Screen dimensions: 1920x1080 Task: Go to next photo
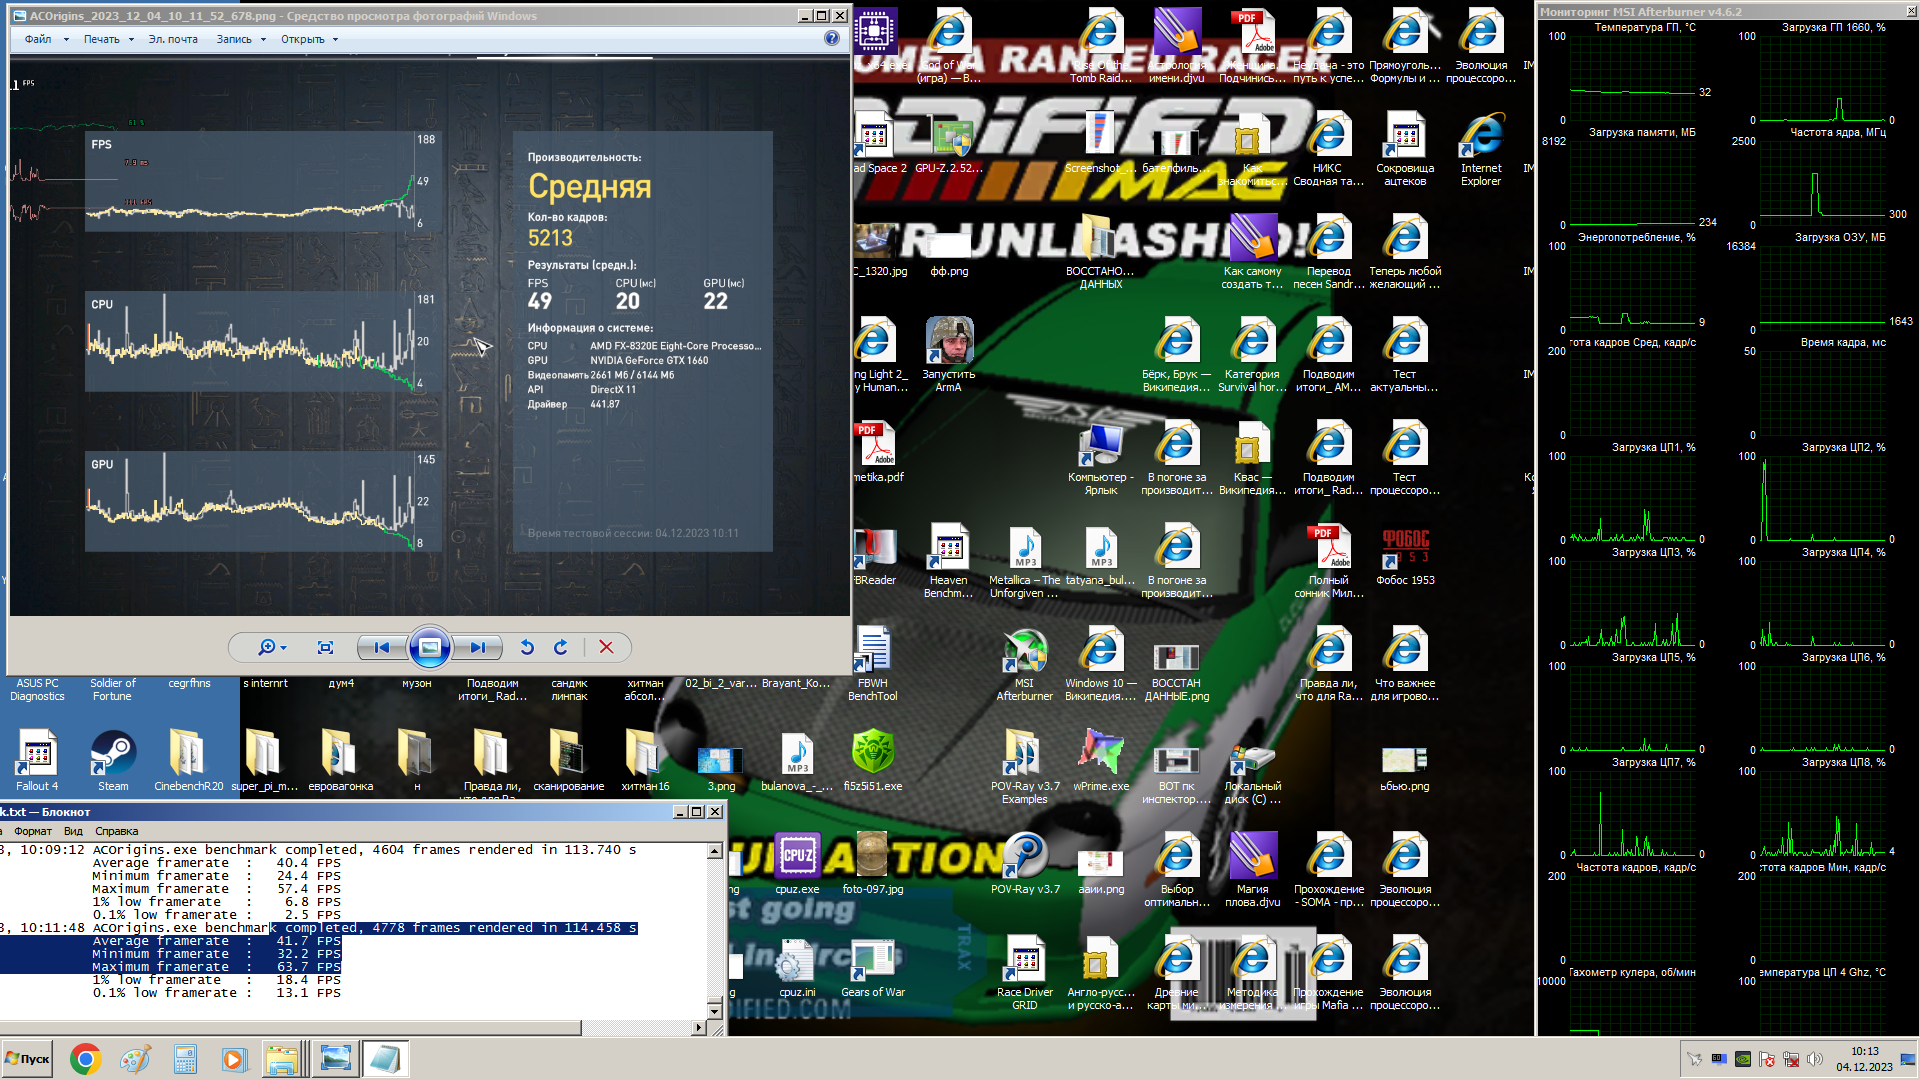point(477,648)
